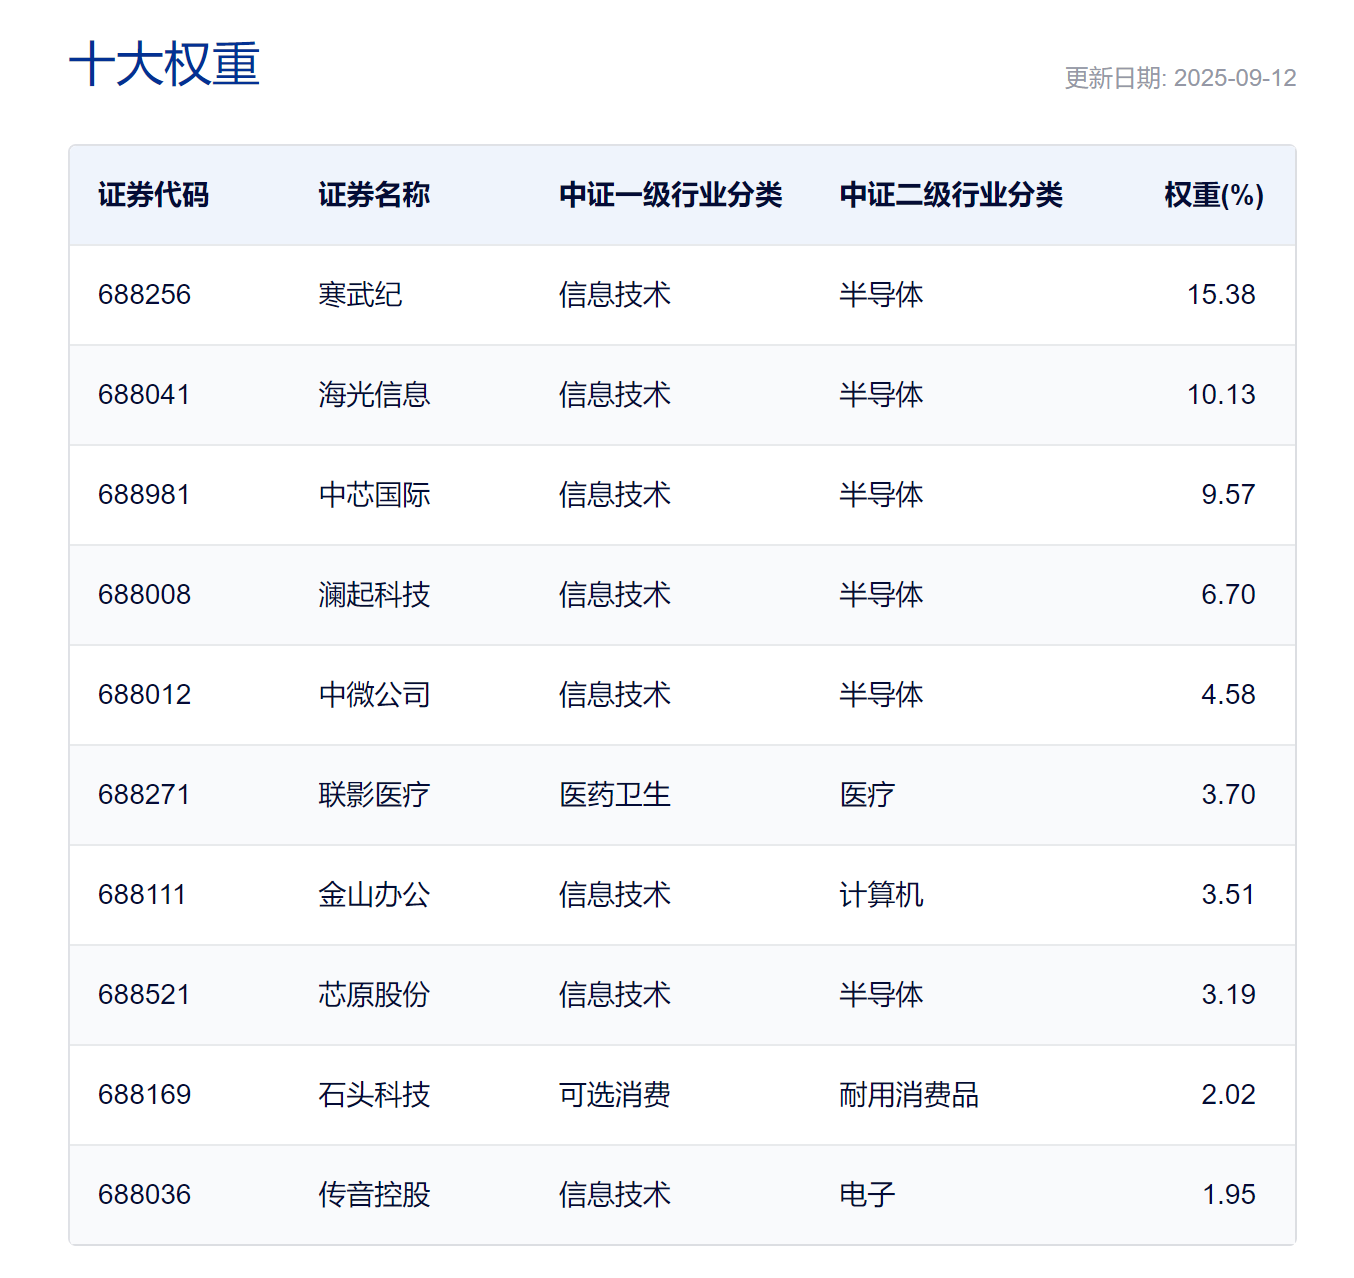Select stock name 联影医疗
The image size is (1354, 1278).
tap(374, 795)
